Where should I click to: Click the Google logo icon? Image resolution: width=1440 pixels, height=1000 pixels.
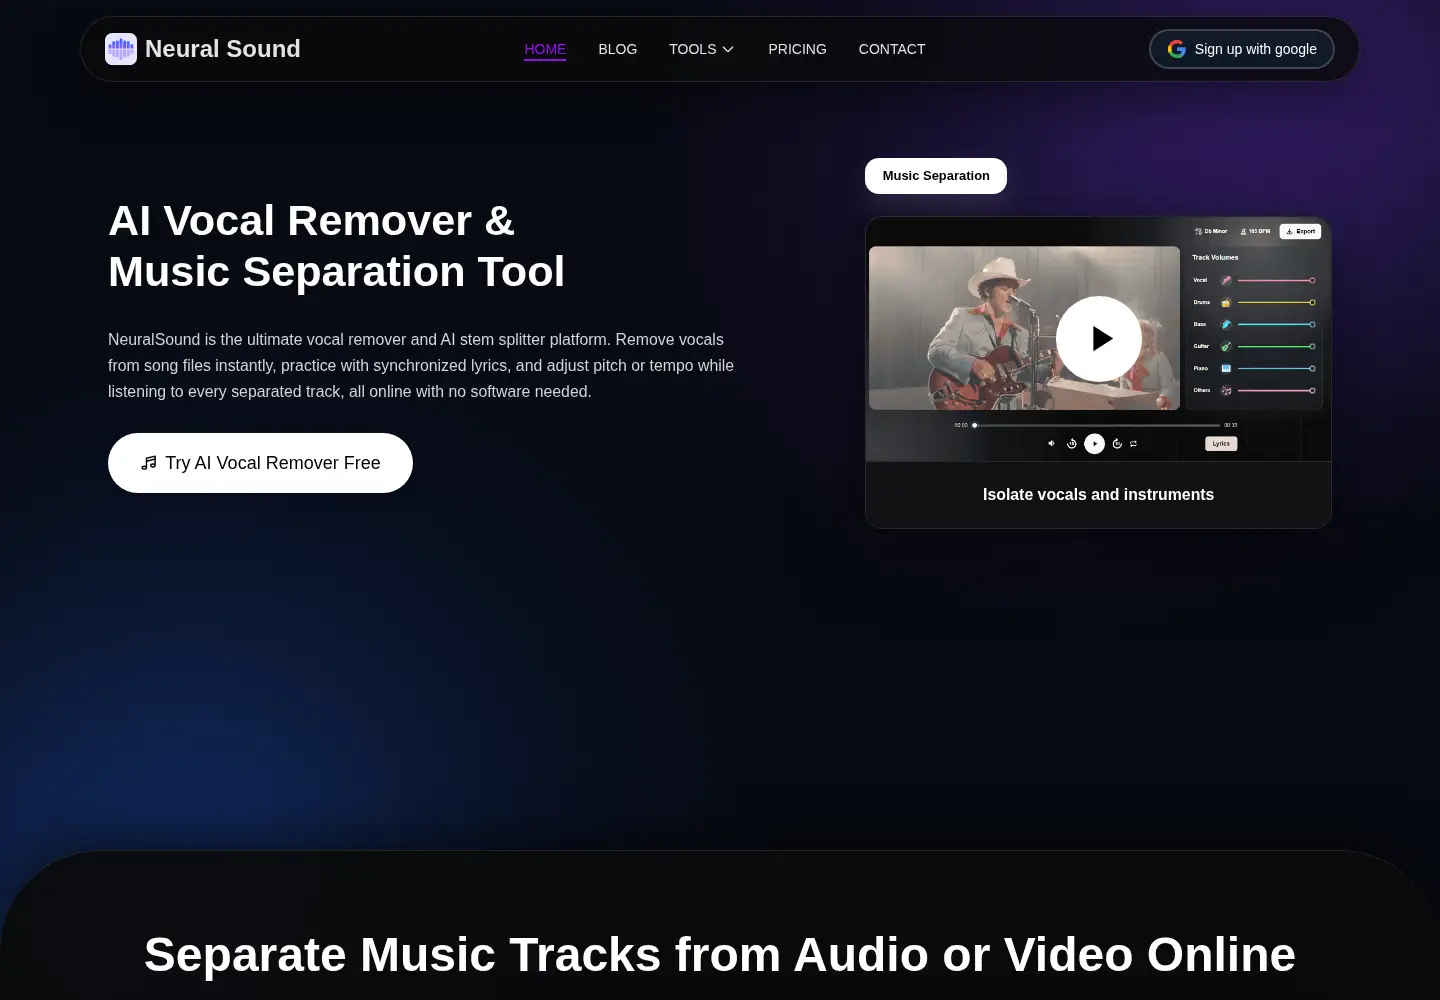[x=1177, y=49]
